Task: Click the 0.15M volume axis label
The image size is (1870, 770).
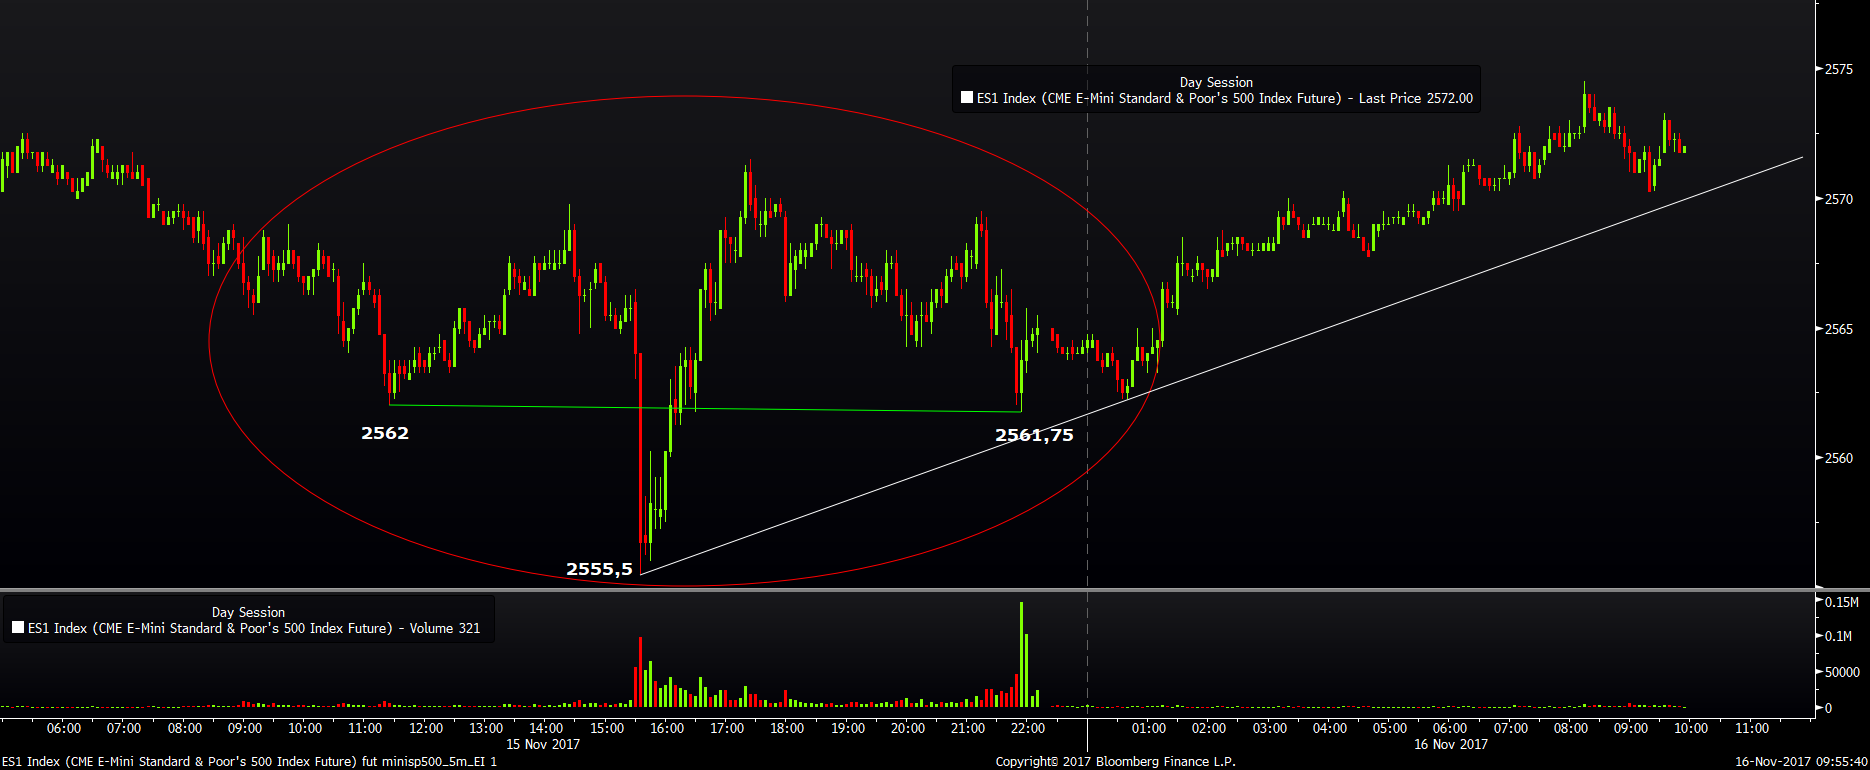Action: click(1842, 602)
